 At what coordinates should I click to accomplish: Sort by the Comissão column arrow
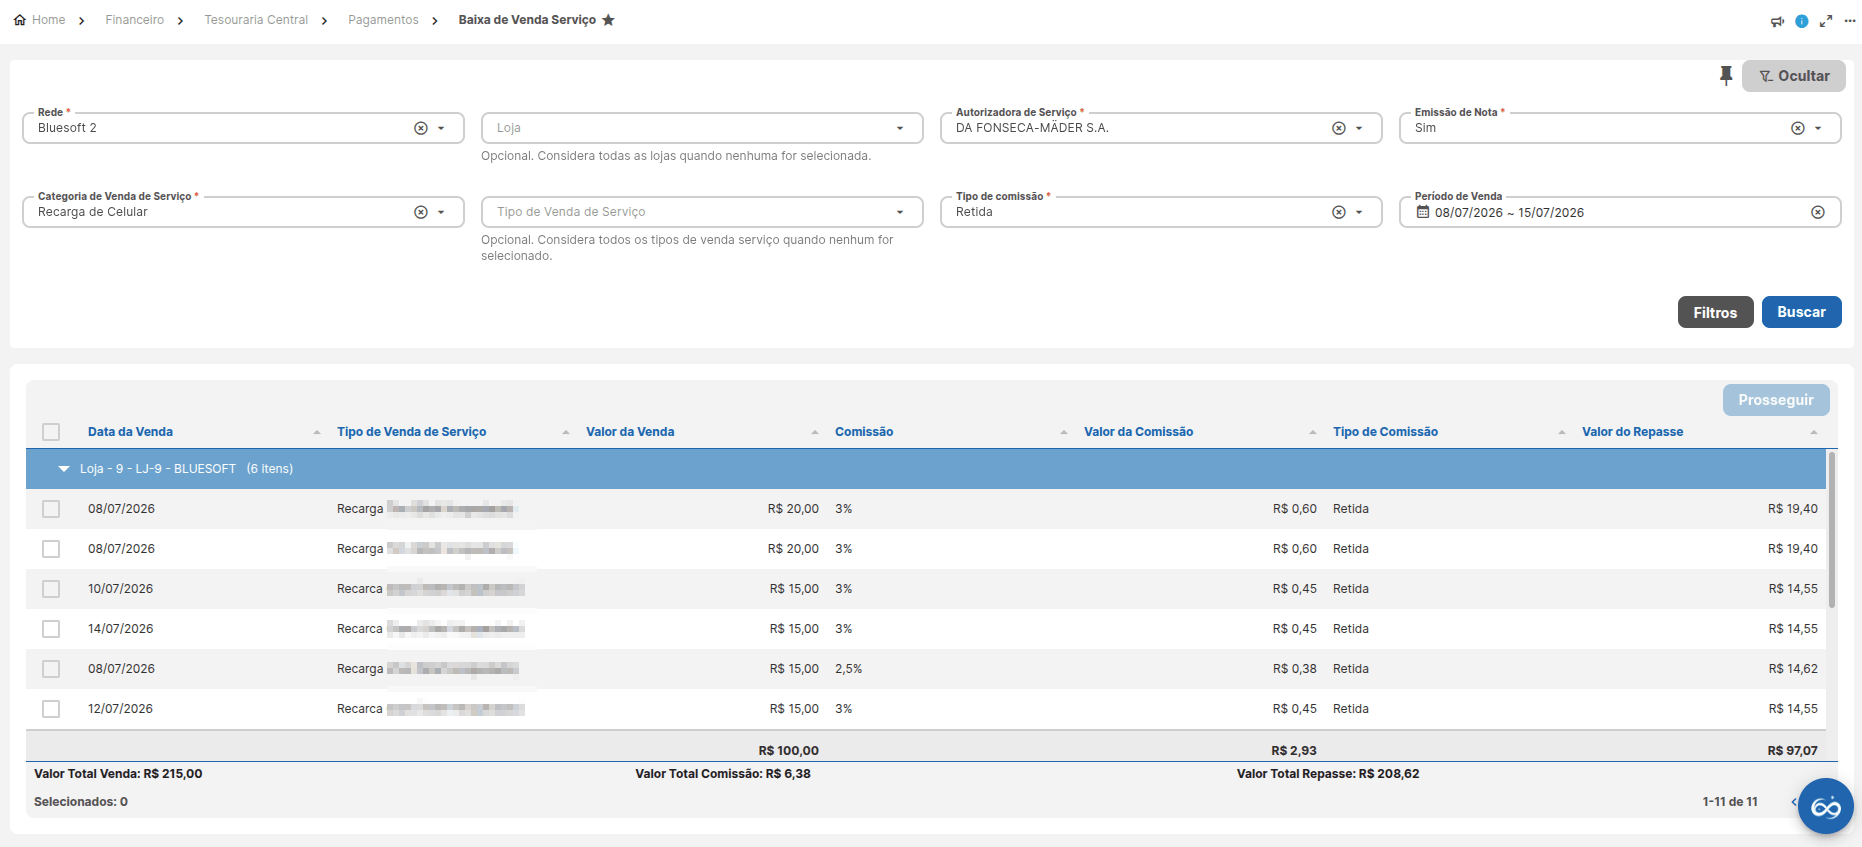click(1064, 432)
